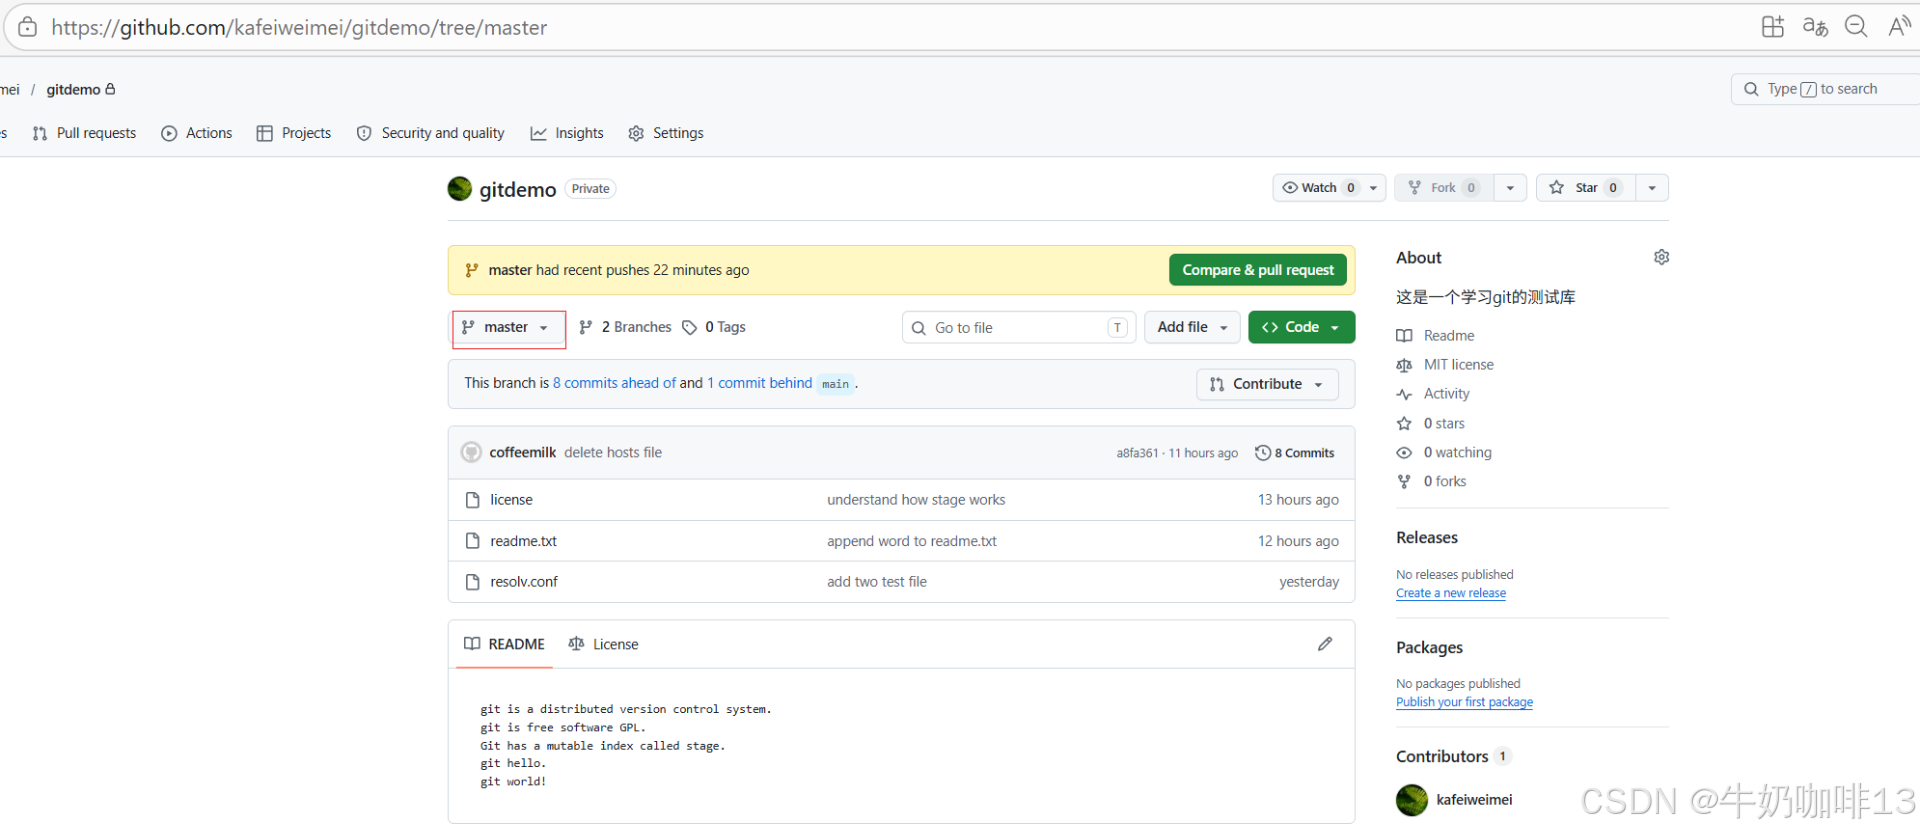Click kafeiweimei contributor avatar
Image resolution: width=1920 pixels, height=833 pixels.
coord(1412,800)
